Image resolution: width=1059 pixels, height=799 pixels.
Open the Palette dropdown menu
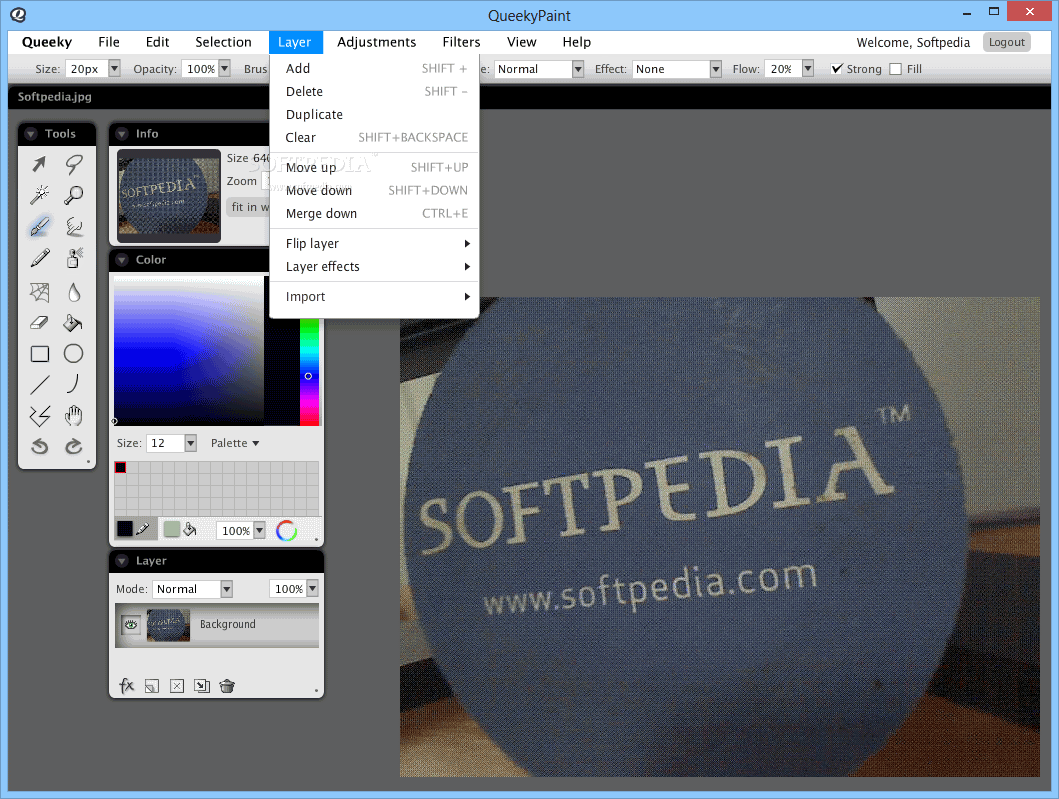pyautogui.click(x=235, y=443)
